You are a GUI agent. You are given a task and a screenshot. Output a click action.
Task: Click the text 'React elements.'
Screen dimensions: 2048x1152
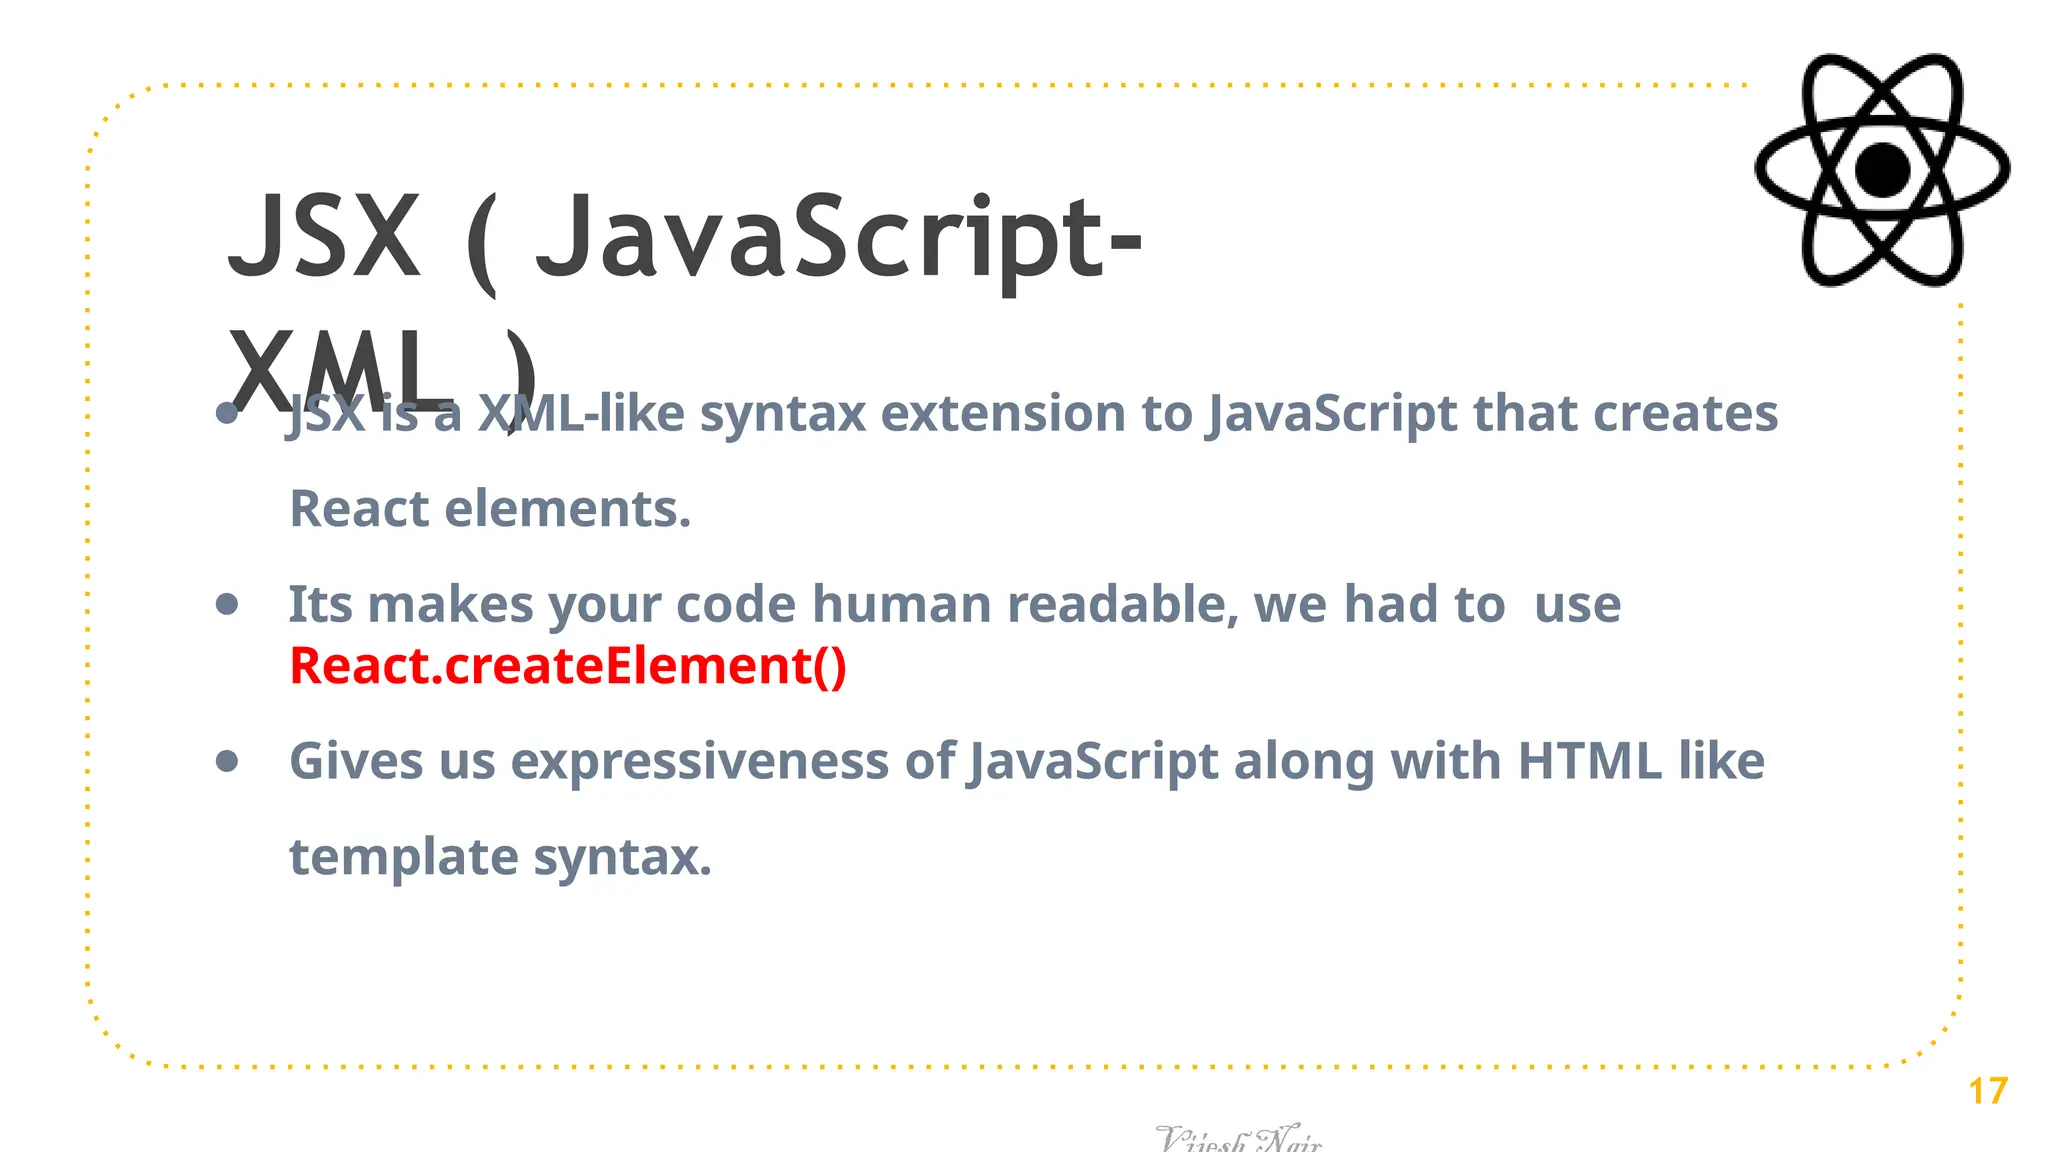point(490,509)
